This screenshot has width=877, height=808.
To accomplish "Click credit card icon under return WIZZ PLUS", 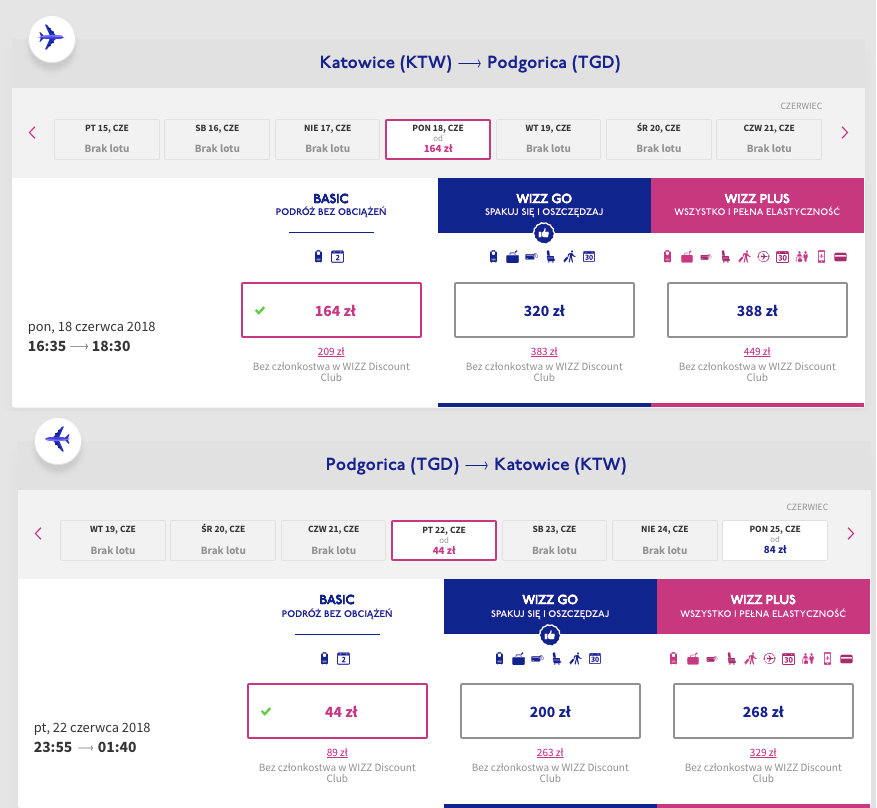I will click(x=846, y=659).
